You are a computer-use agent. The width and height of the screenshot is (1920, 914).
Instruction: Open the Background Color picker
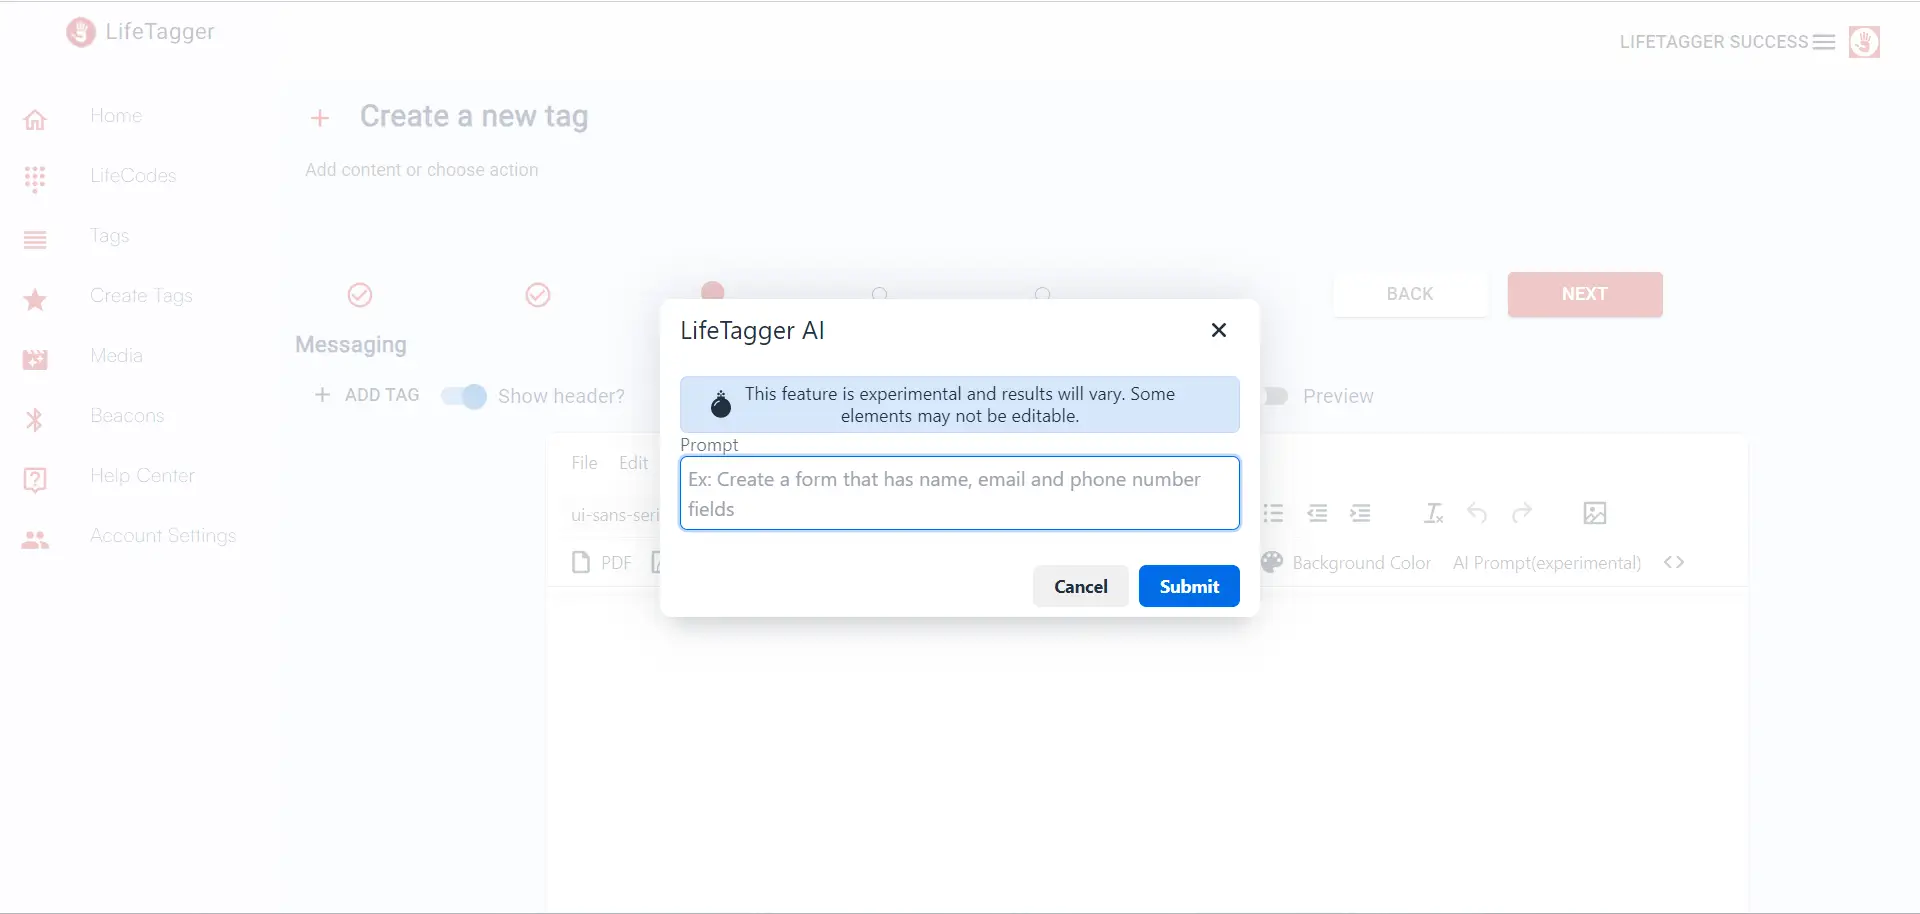(1346, 563)
